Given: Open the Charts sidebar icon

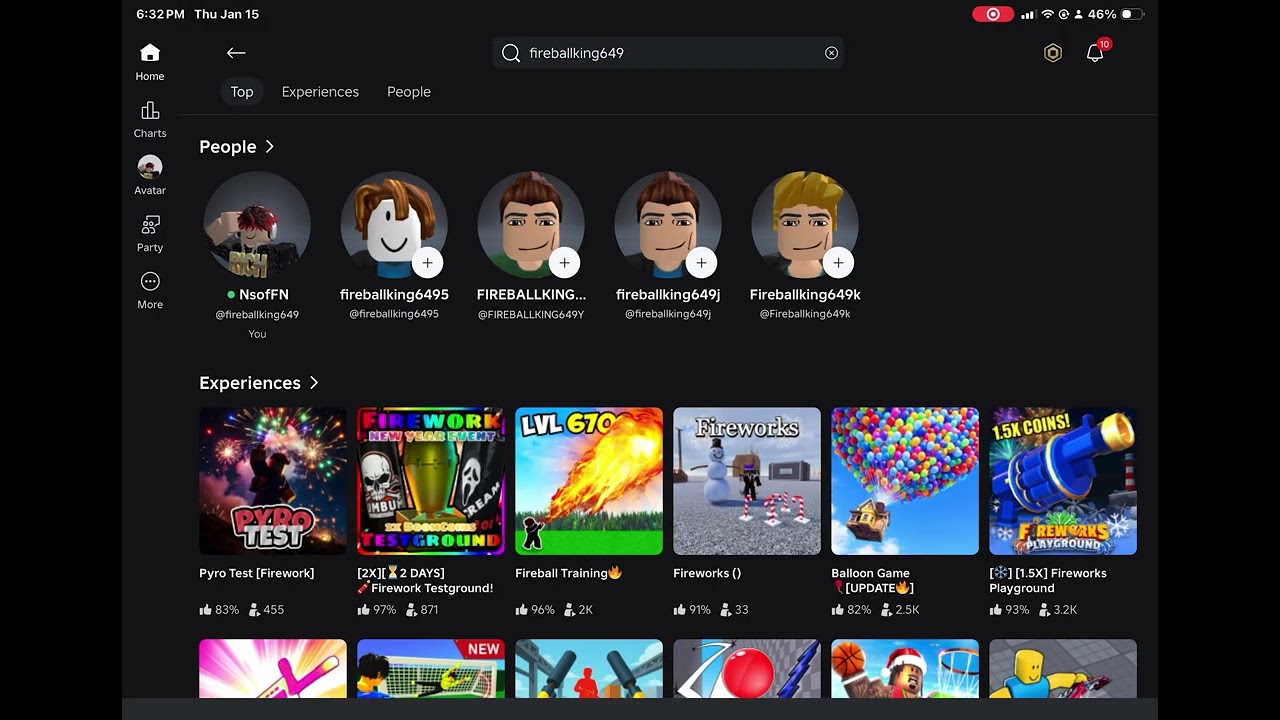Looking at the screenshot, I should 150,119.
